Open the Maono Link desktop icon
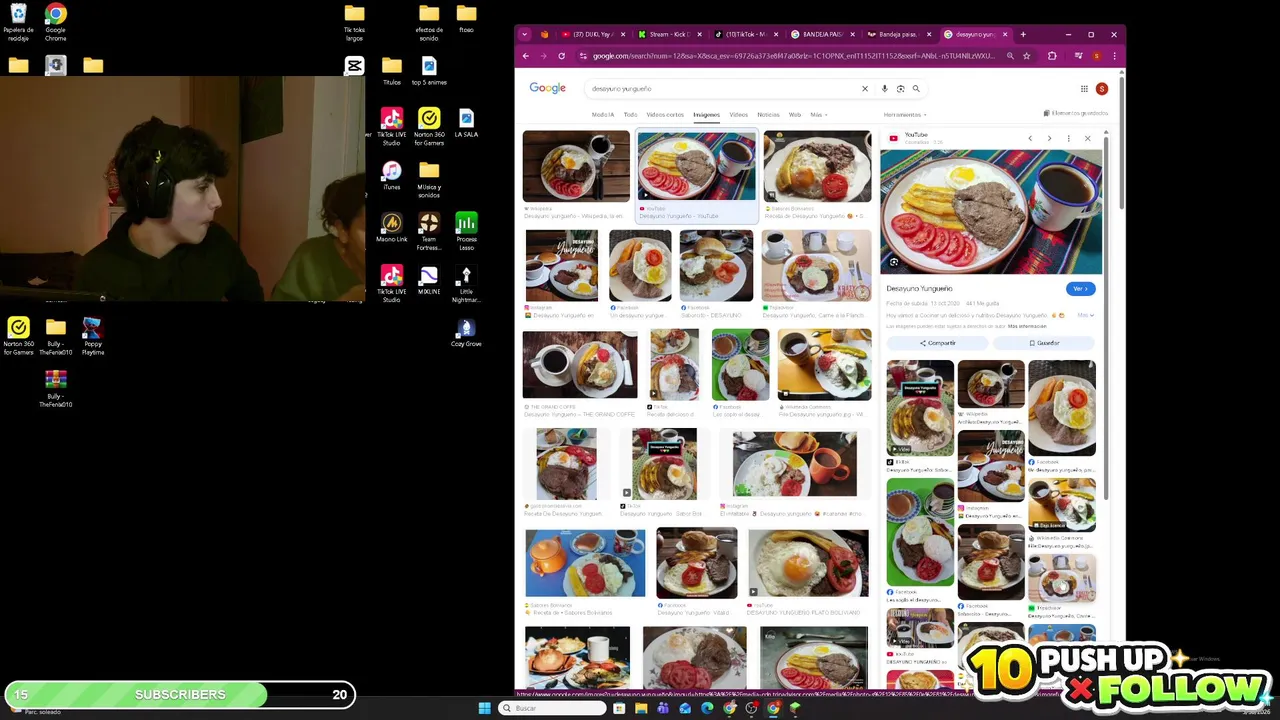This screenshot has width=1280, height=720. point(391,228)
